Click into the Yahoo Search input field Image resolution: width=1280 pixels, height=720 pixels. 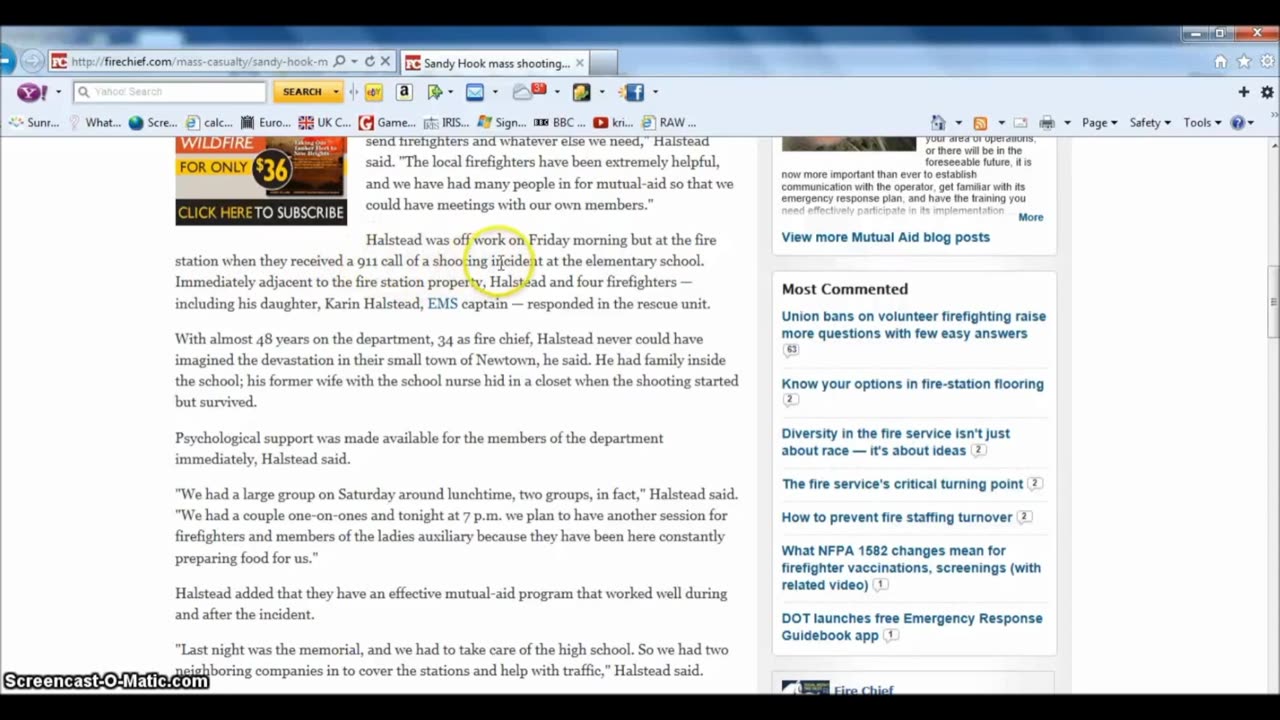[x=170, y=92]
